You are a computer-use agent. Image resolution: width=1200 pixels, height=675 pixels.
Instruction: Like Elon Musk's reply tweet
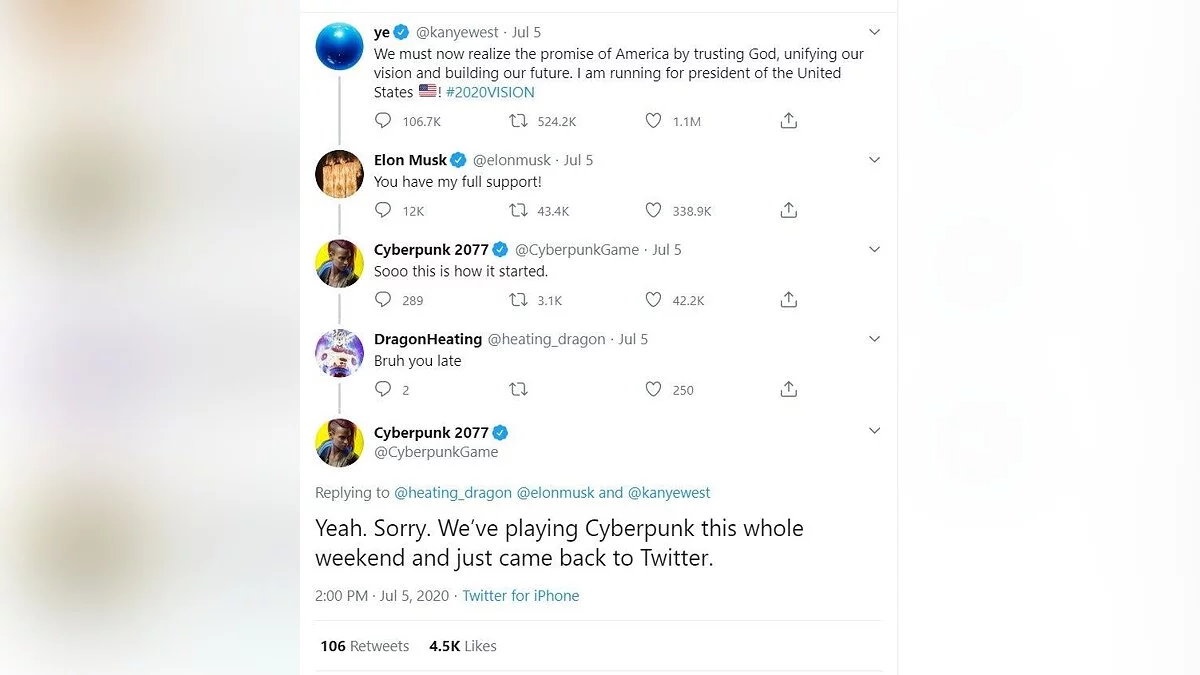(x=653, y=211)
